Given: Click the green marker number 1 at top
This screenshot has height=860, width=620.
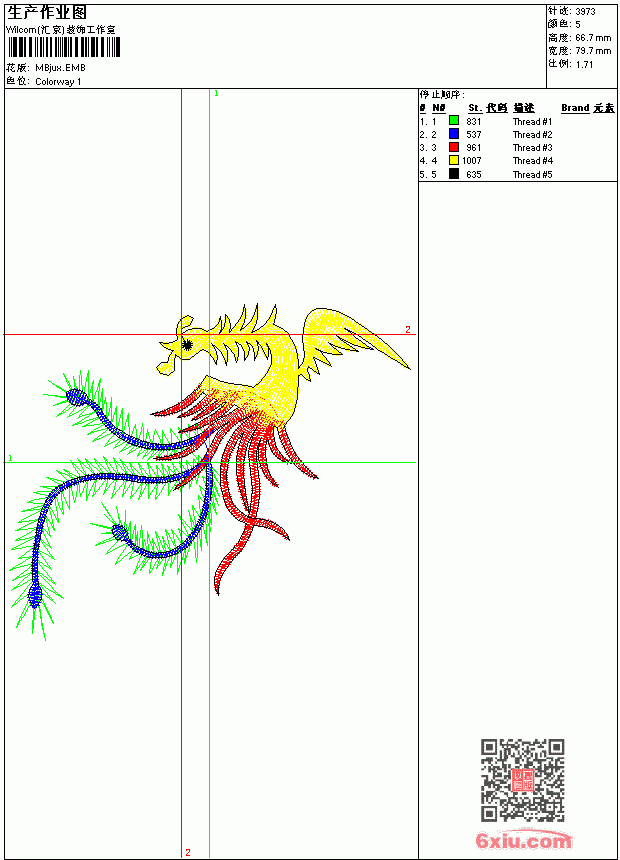Looking at the screenshot, I should 216,94.
